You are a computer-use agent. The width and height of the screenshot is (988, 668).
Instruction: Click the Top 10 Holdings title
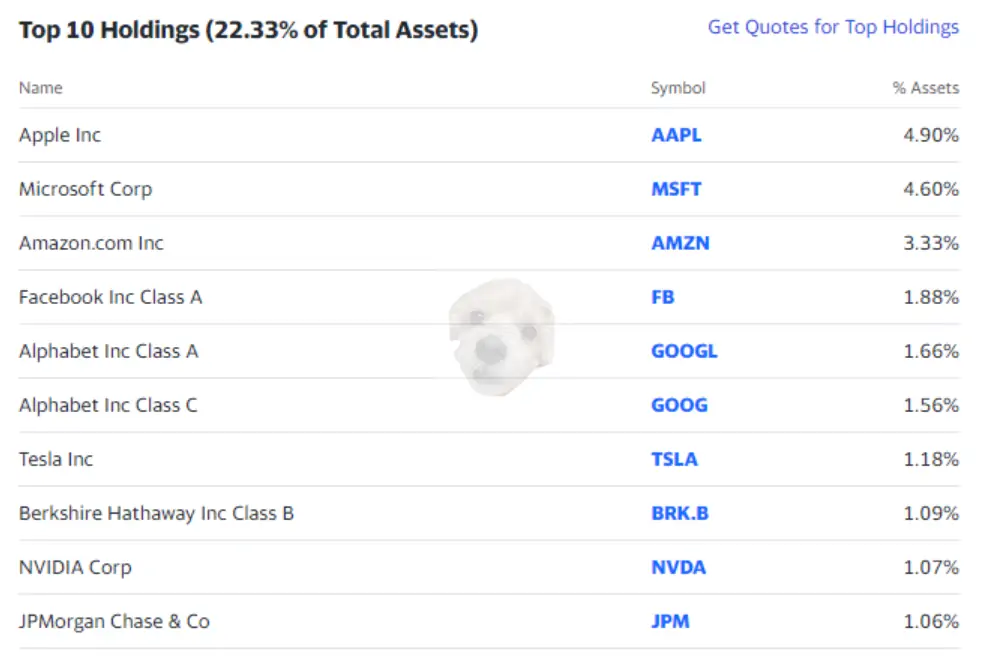tap(248, 29)
